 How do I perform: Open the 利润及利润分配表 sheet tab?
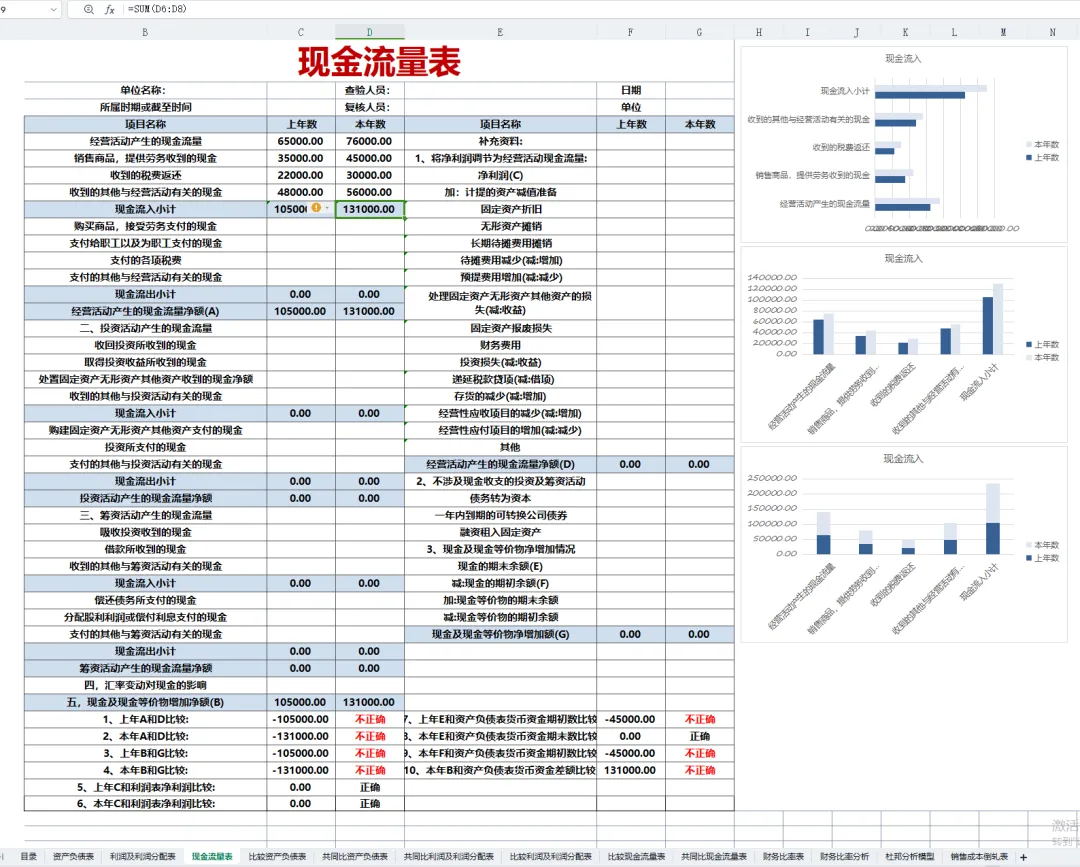click(143, 857)
